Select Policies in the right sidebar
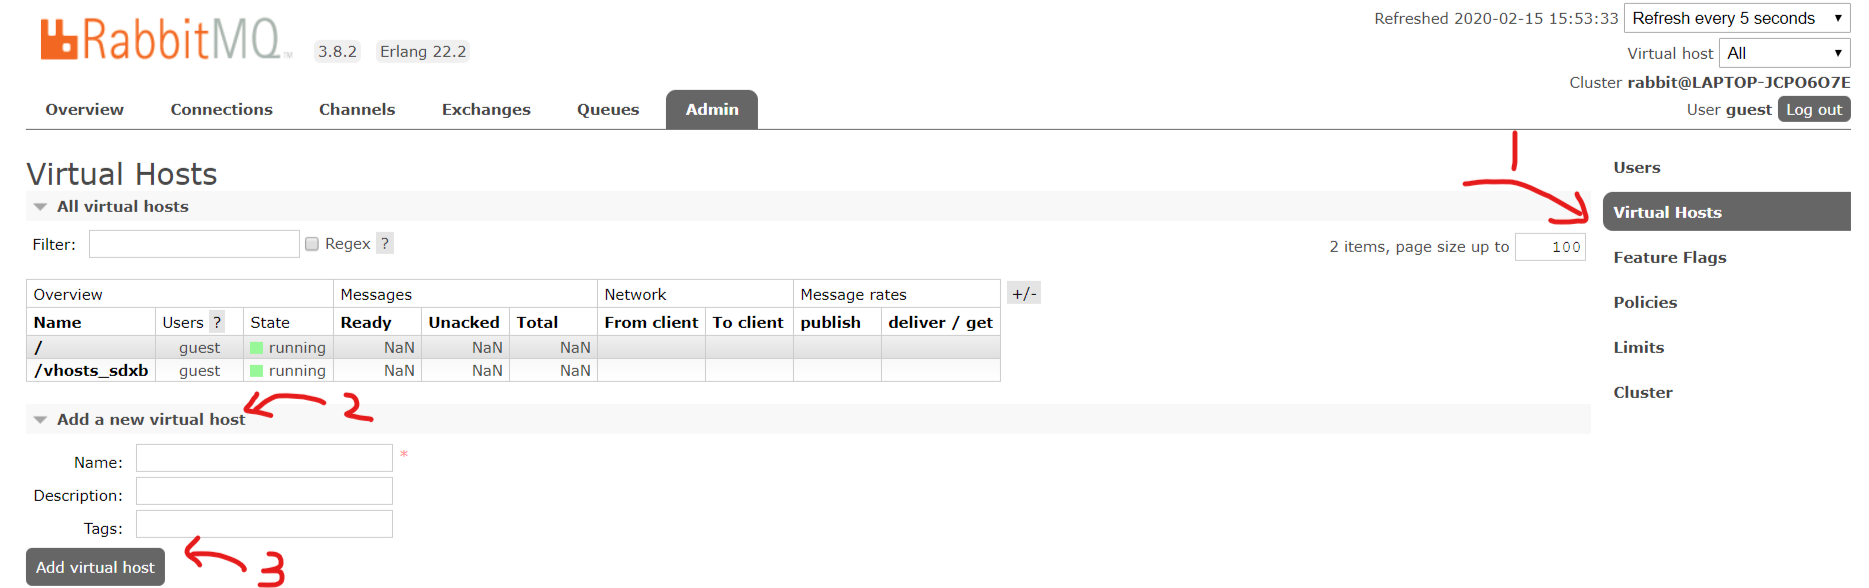Viewport: 1869px width, 588px height. (x=1645, y=303)
